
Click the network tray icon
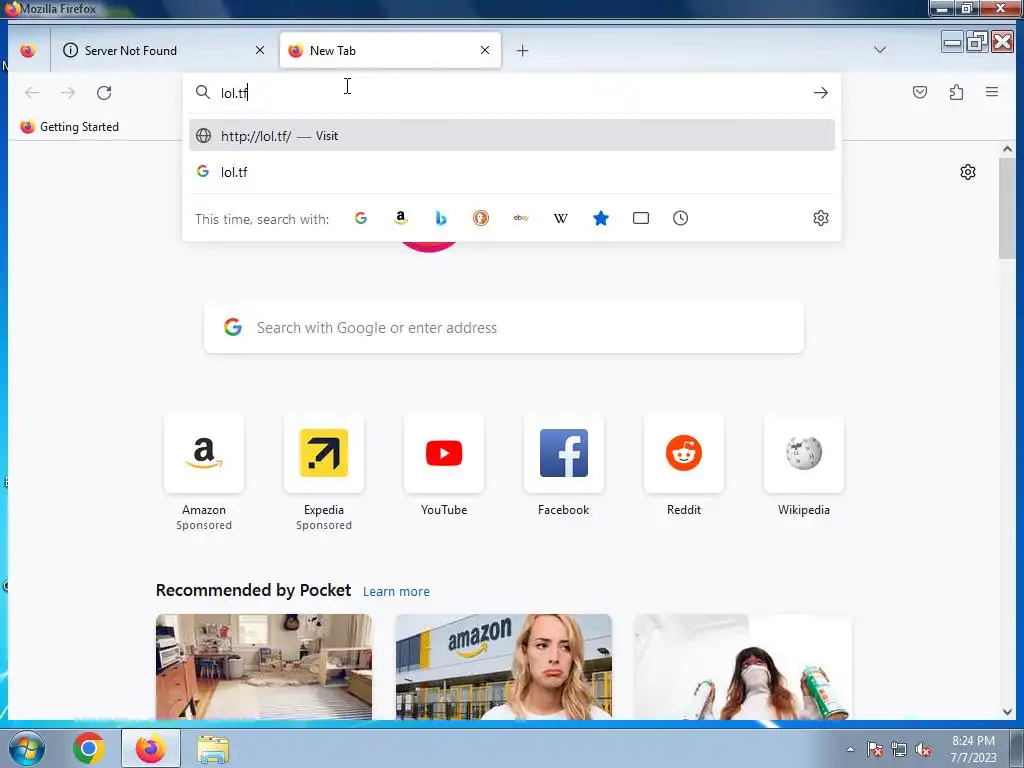click(899, 749)
